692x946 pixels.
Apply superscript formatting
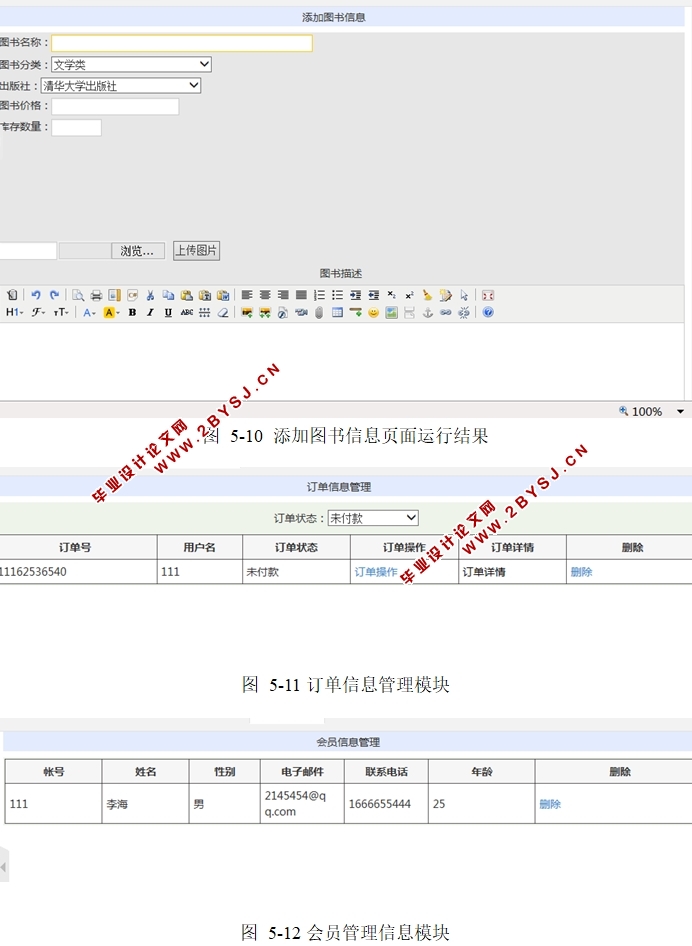(x=410, y=295)
